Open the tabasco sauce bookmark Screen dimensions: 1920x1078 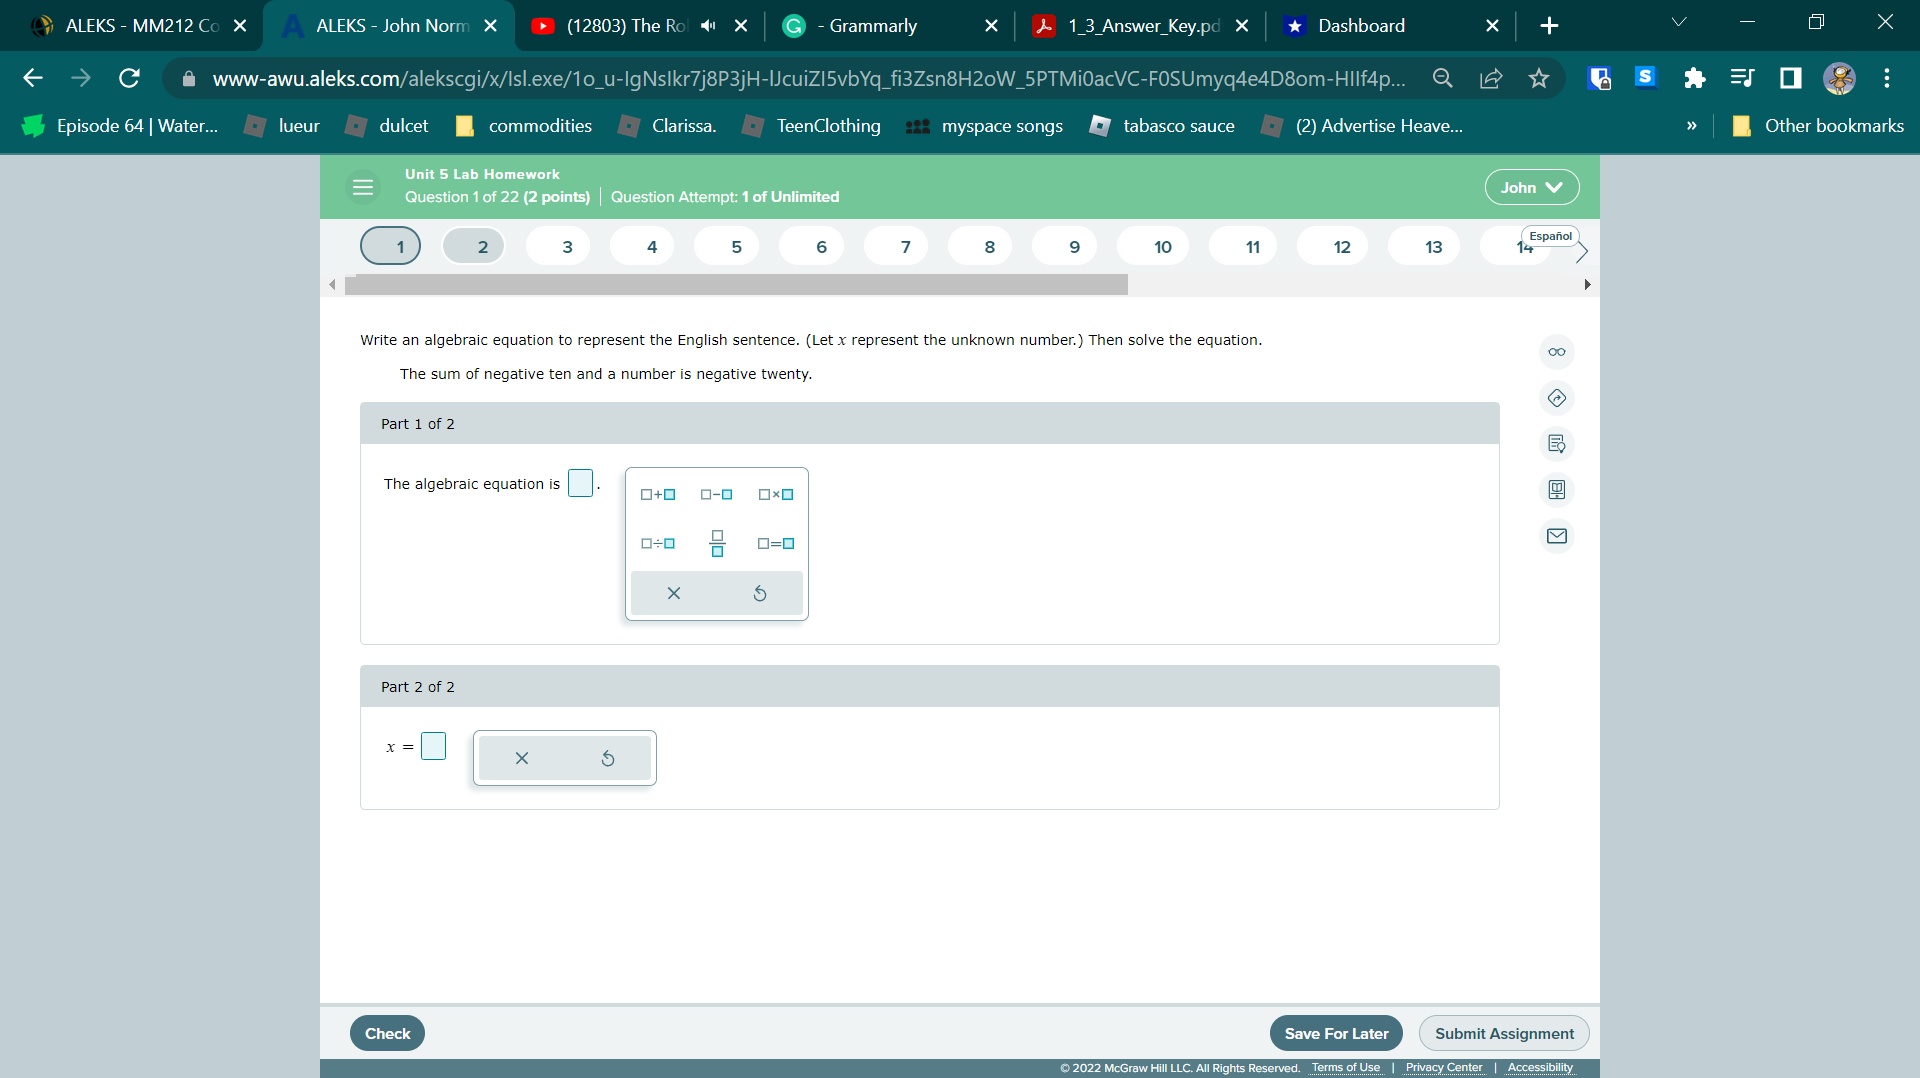pos(1162,126)
